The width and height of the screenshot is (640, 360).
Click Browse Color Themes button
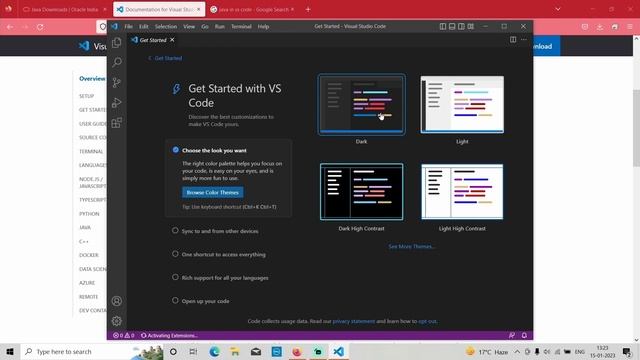pos(213,192)
